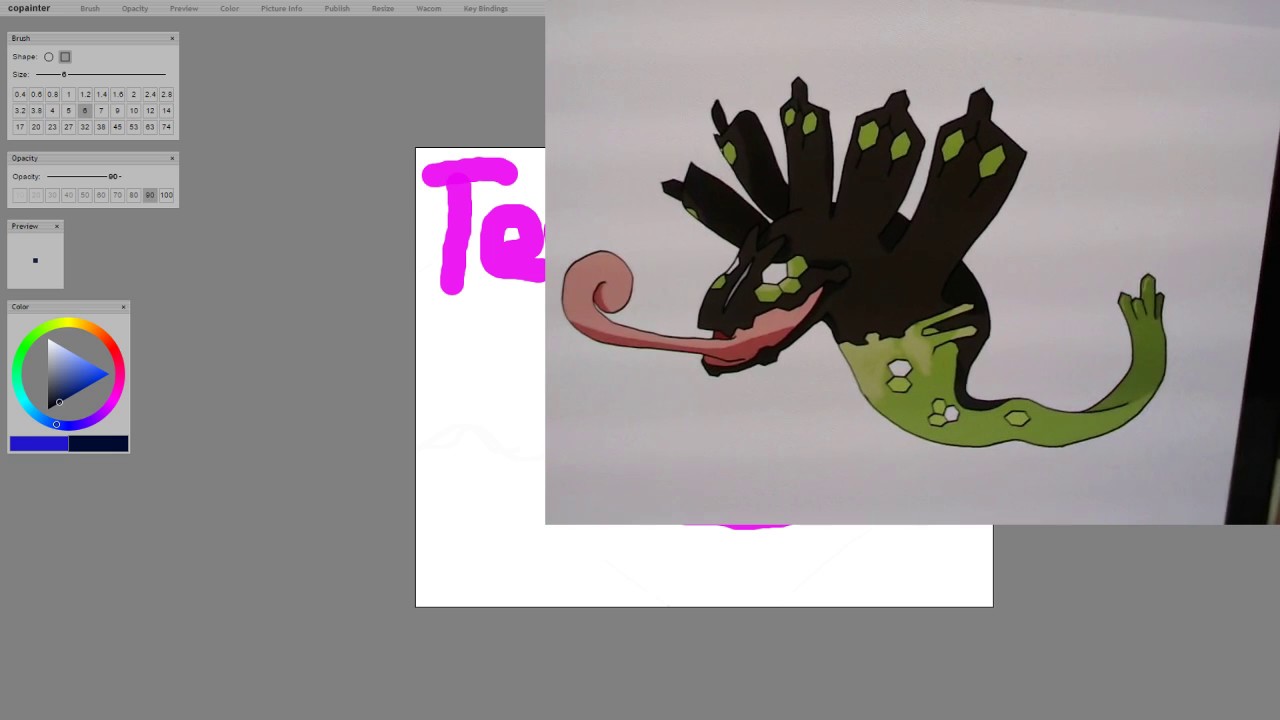Set brush size to 2
1280x720 pixels.
(x=133, y=95)
